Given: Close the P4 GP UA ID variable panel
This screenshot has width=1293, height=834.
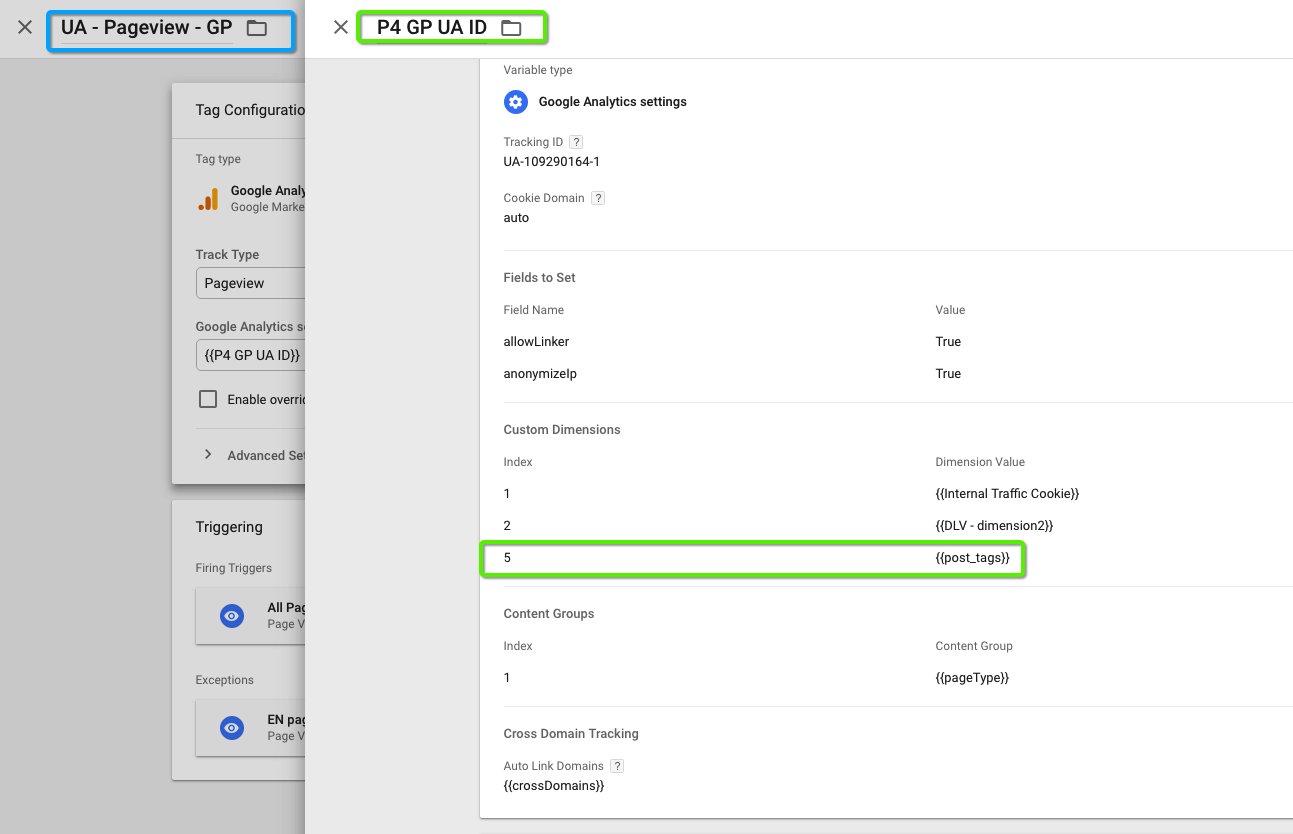Looking at the screenshot, I should [x=341, y=27].
